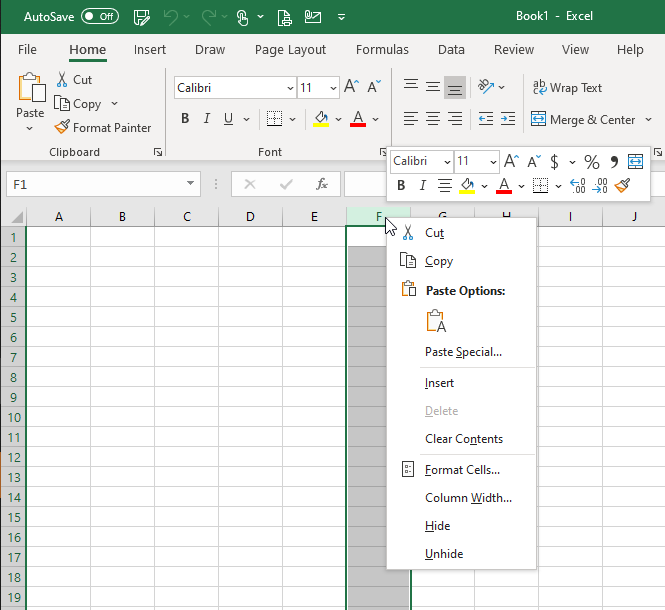Image resolution: width=665 pixels, height=610 pixels.
Task: Toggle Italic in the ribbon Font group
Action: 207,119
